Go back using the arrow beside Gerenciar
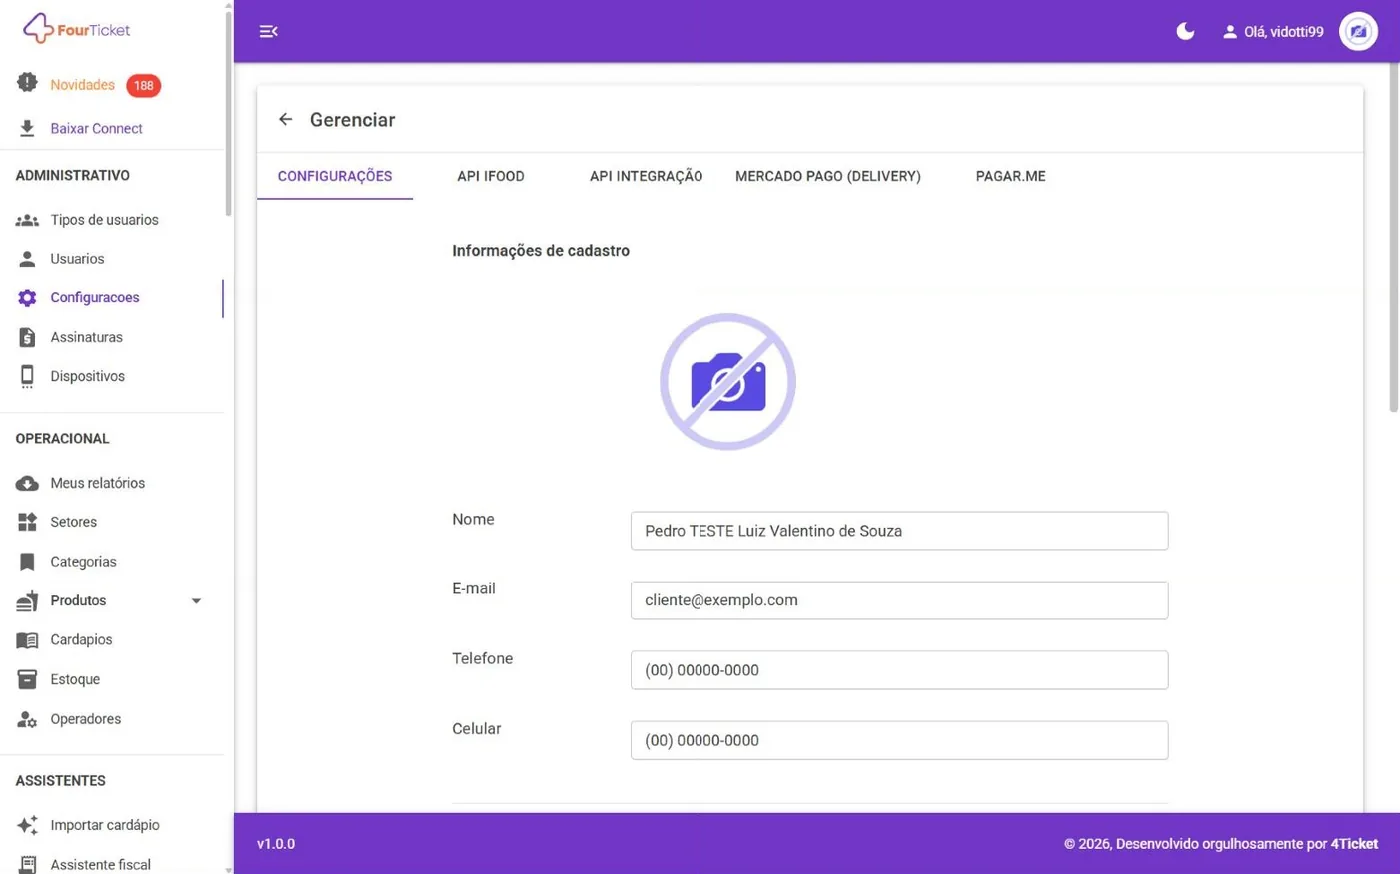The width and height of the screenshot is (1400, 874). tap(286, 120)
